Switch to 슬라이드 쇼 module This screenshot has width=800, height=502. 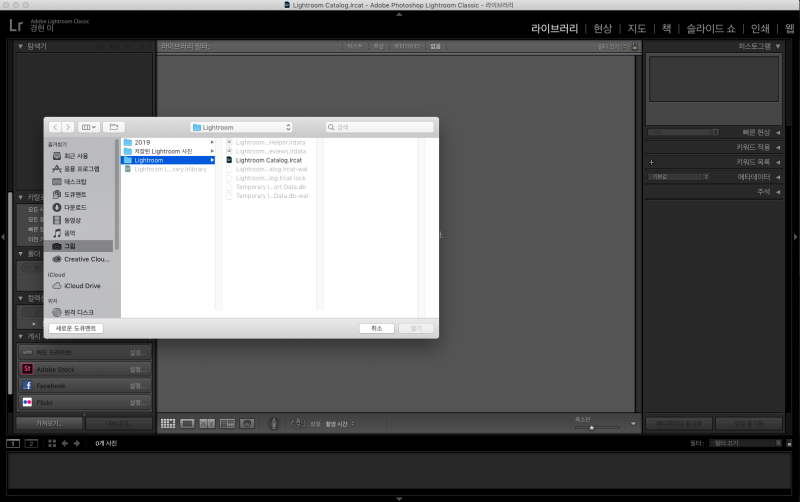click(711, 29)
